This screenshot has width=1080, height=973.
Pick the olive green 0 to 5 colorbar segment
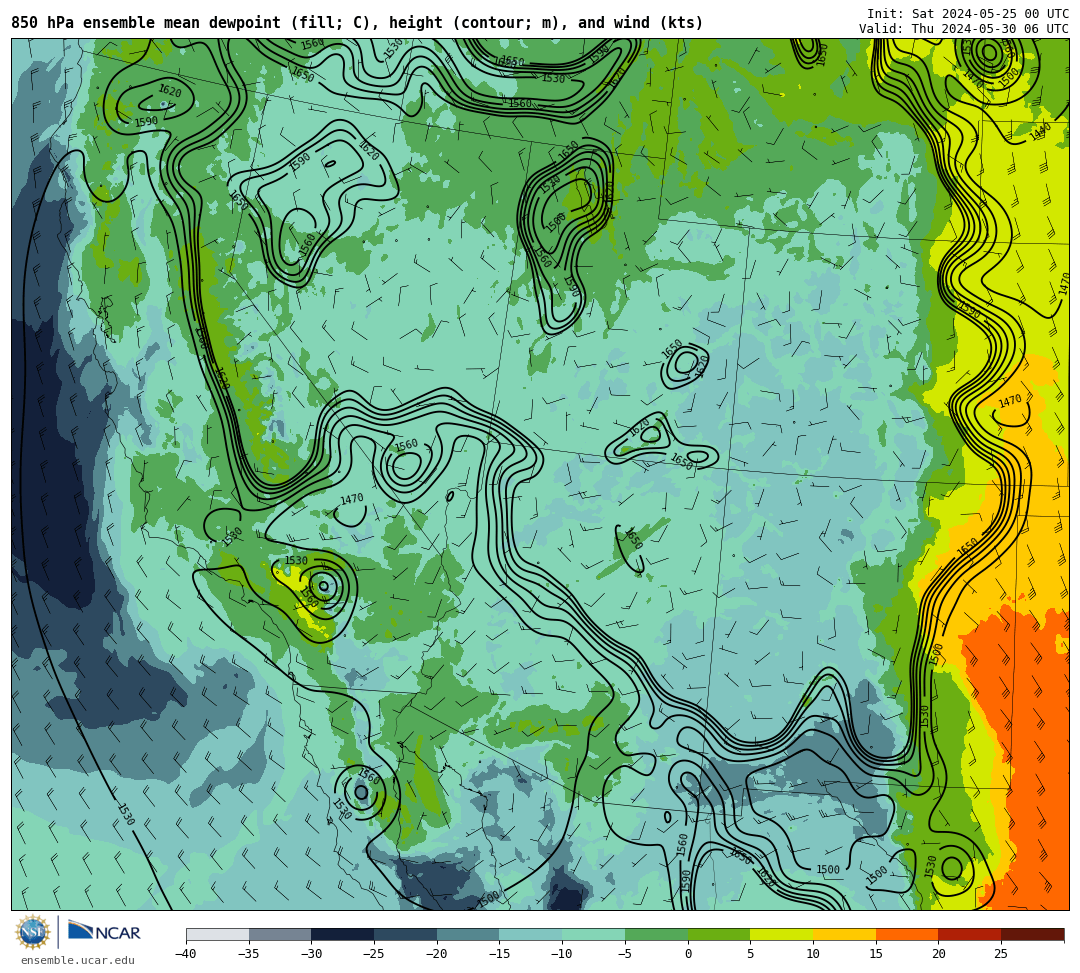coord(719,934)
